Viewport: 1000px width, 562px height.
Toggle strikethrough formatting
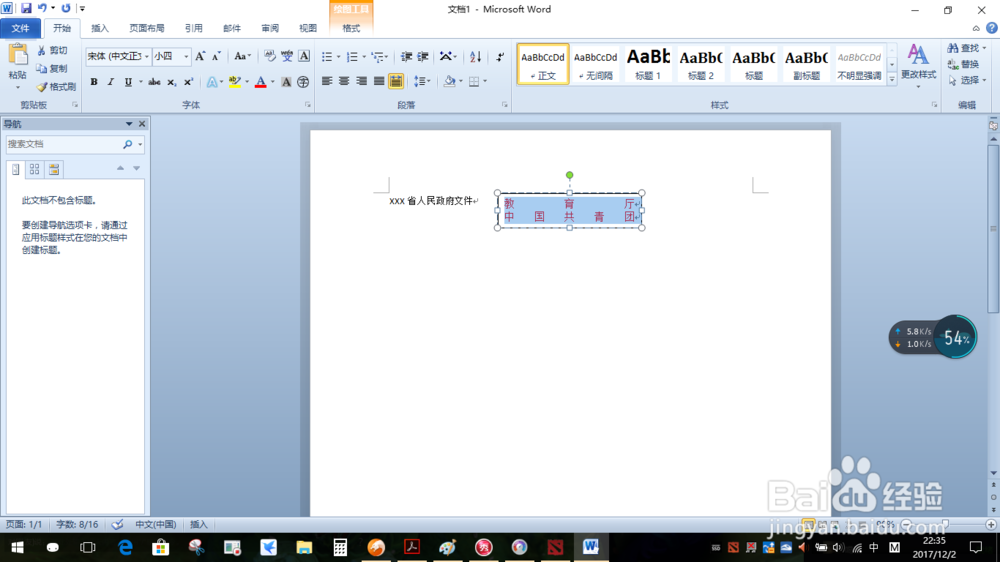[154, 82]
